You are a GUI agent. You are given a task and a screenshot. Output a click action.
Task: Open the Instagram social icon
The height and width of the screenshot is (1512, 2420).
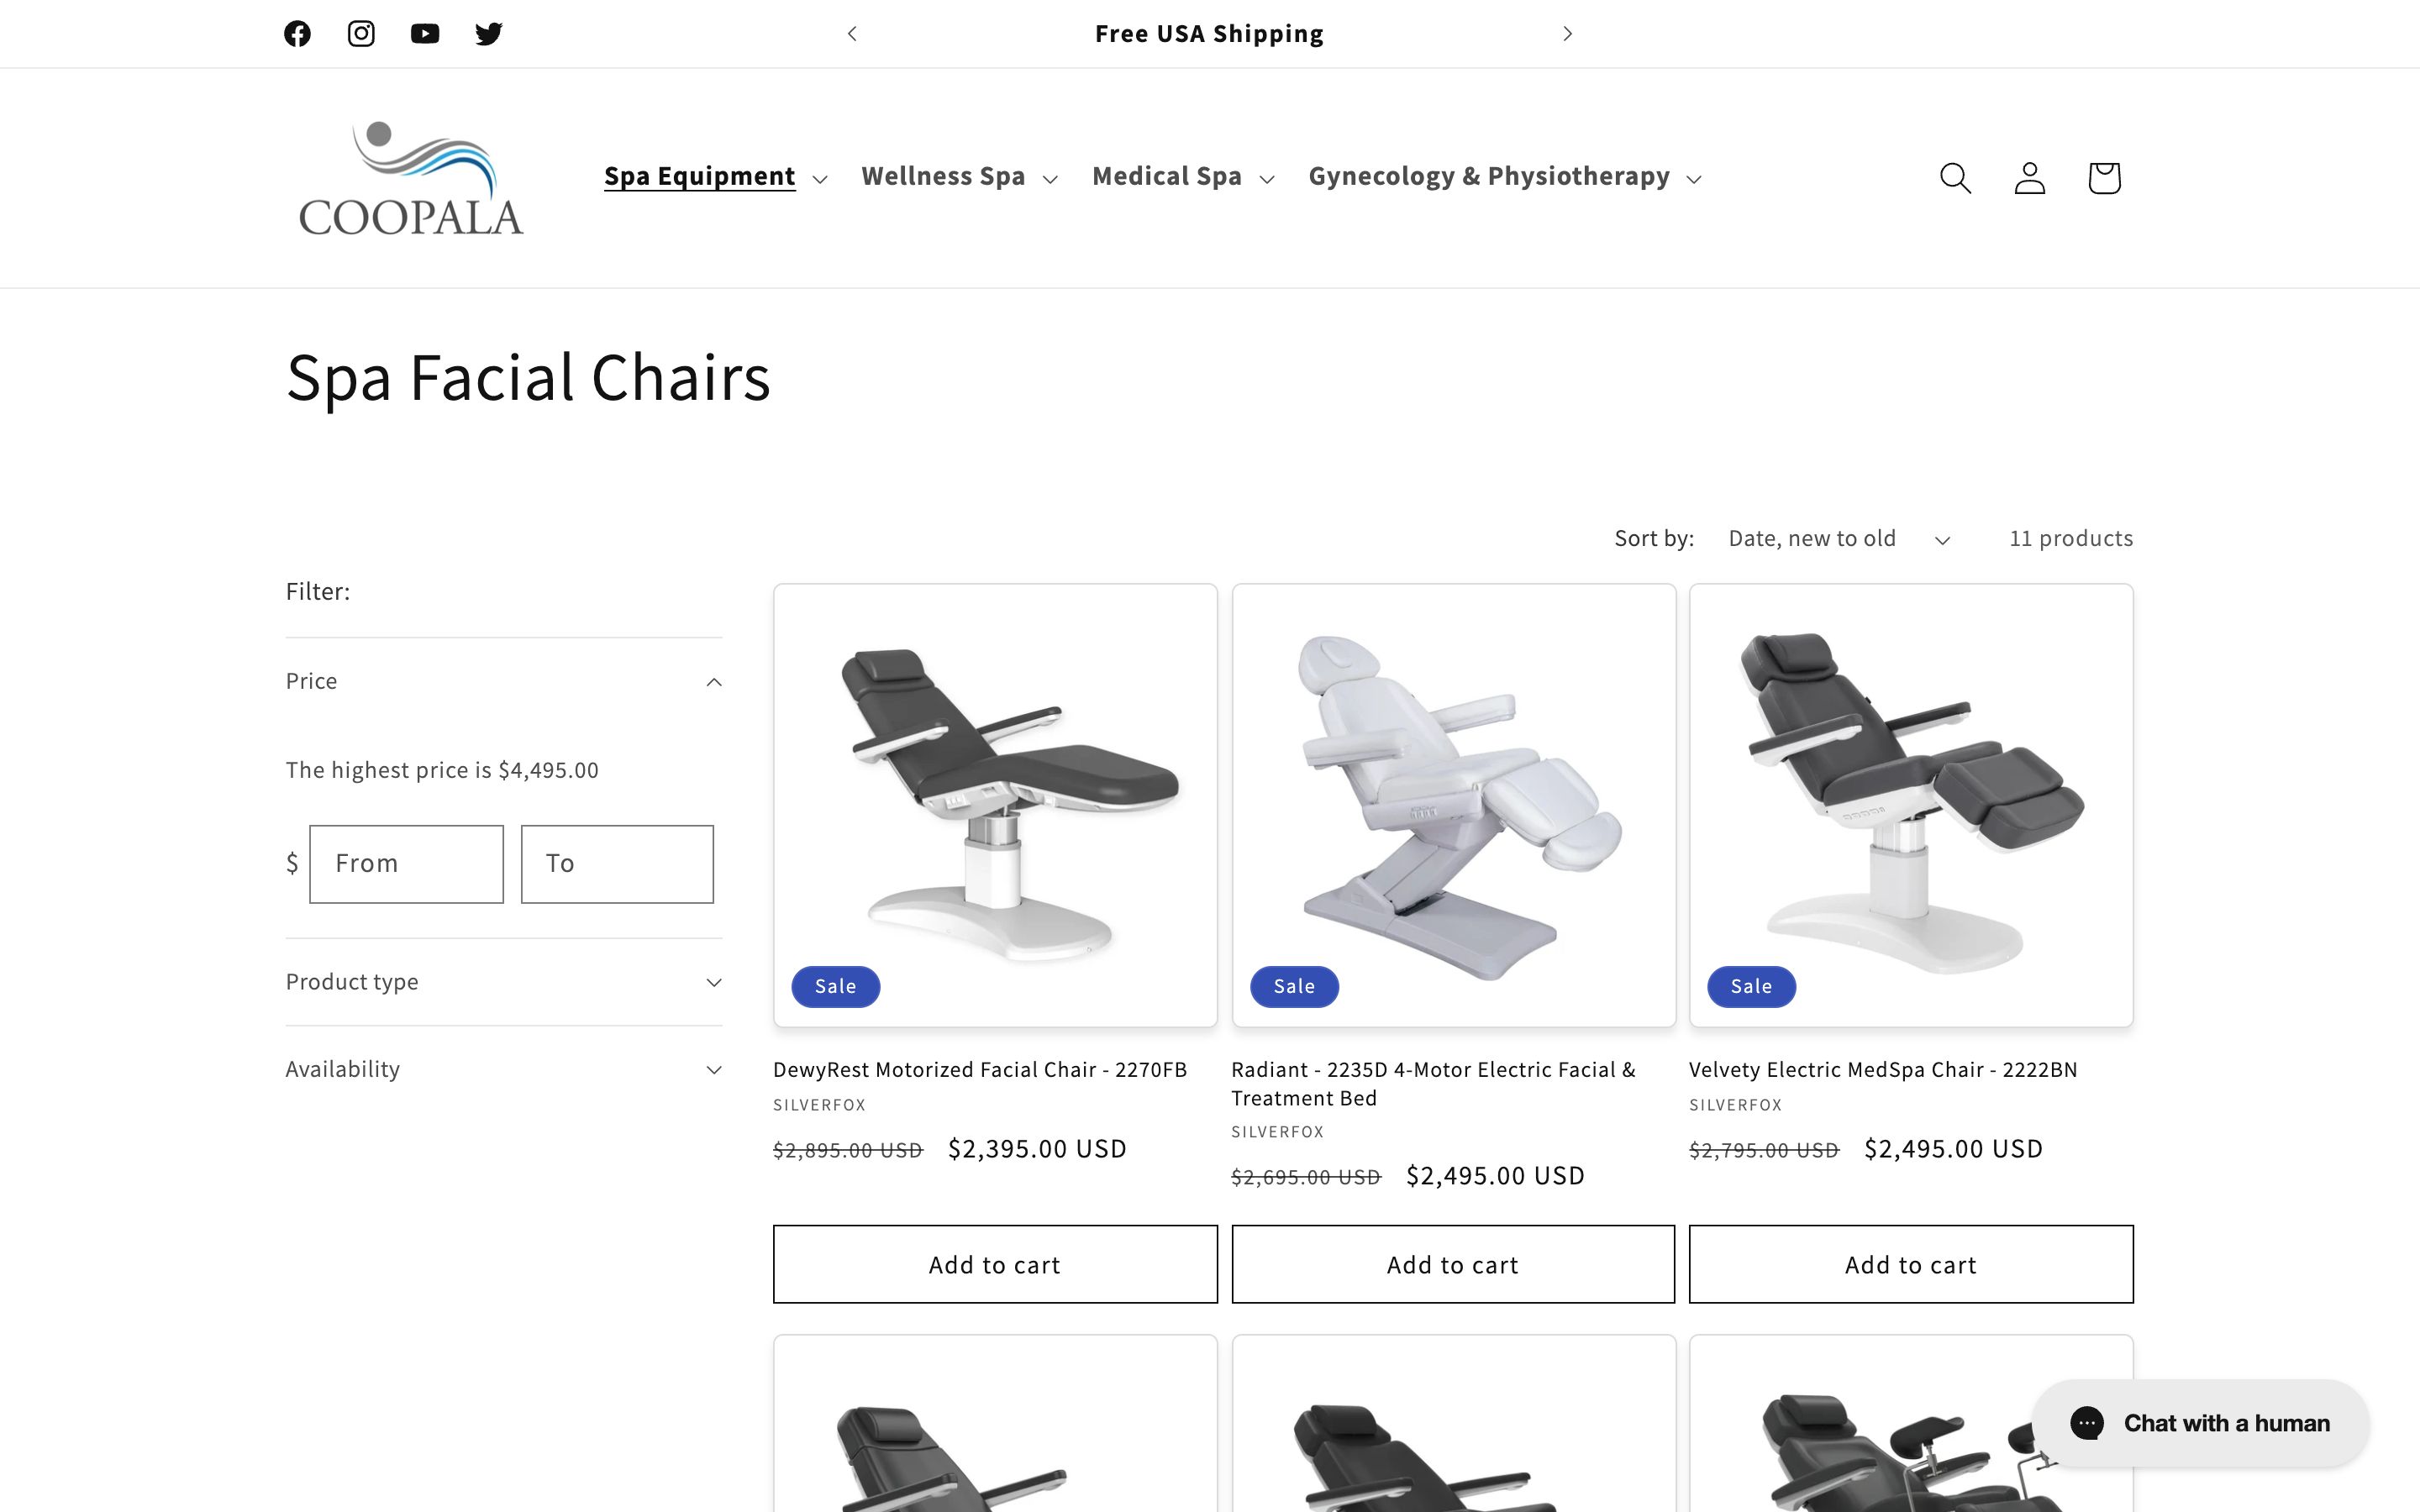tap(361, 33)
